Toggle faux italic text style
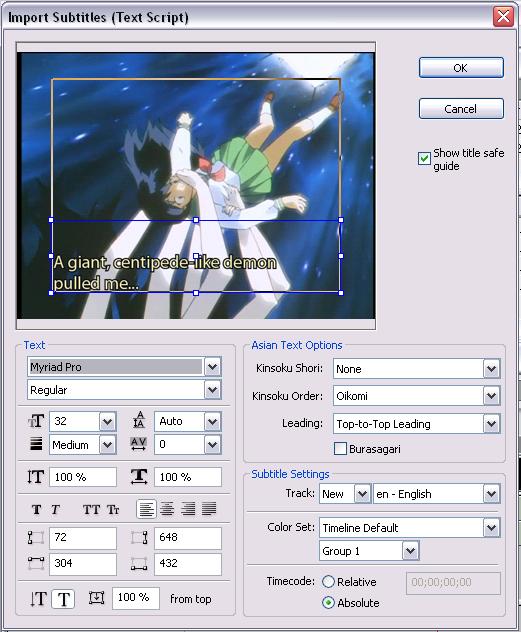The image size is (521, 632). (55, 510)
